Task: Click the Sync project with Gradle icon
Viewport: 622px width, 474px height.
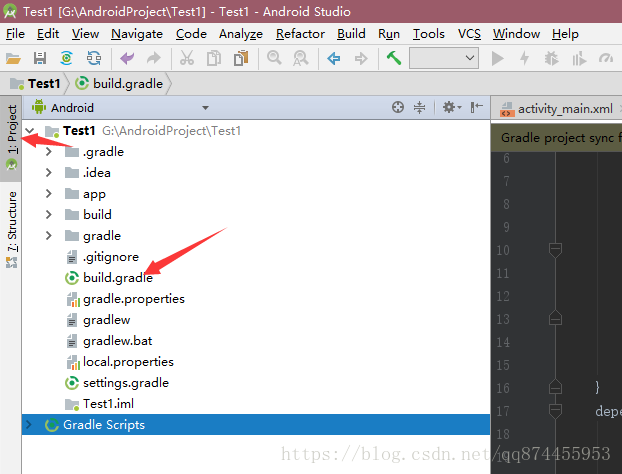Action: [x=67, y=59]
